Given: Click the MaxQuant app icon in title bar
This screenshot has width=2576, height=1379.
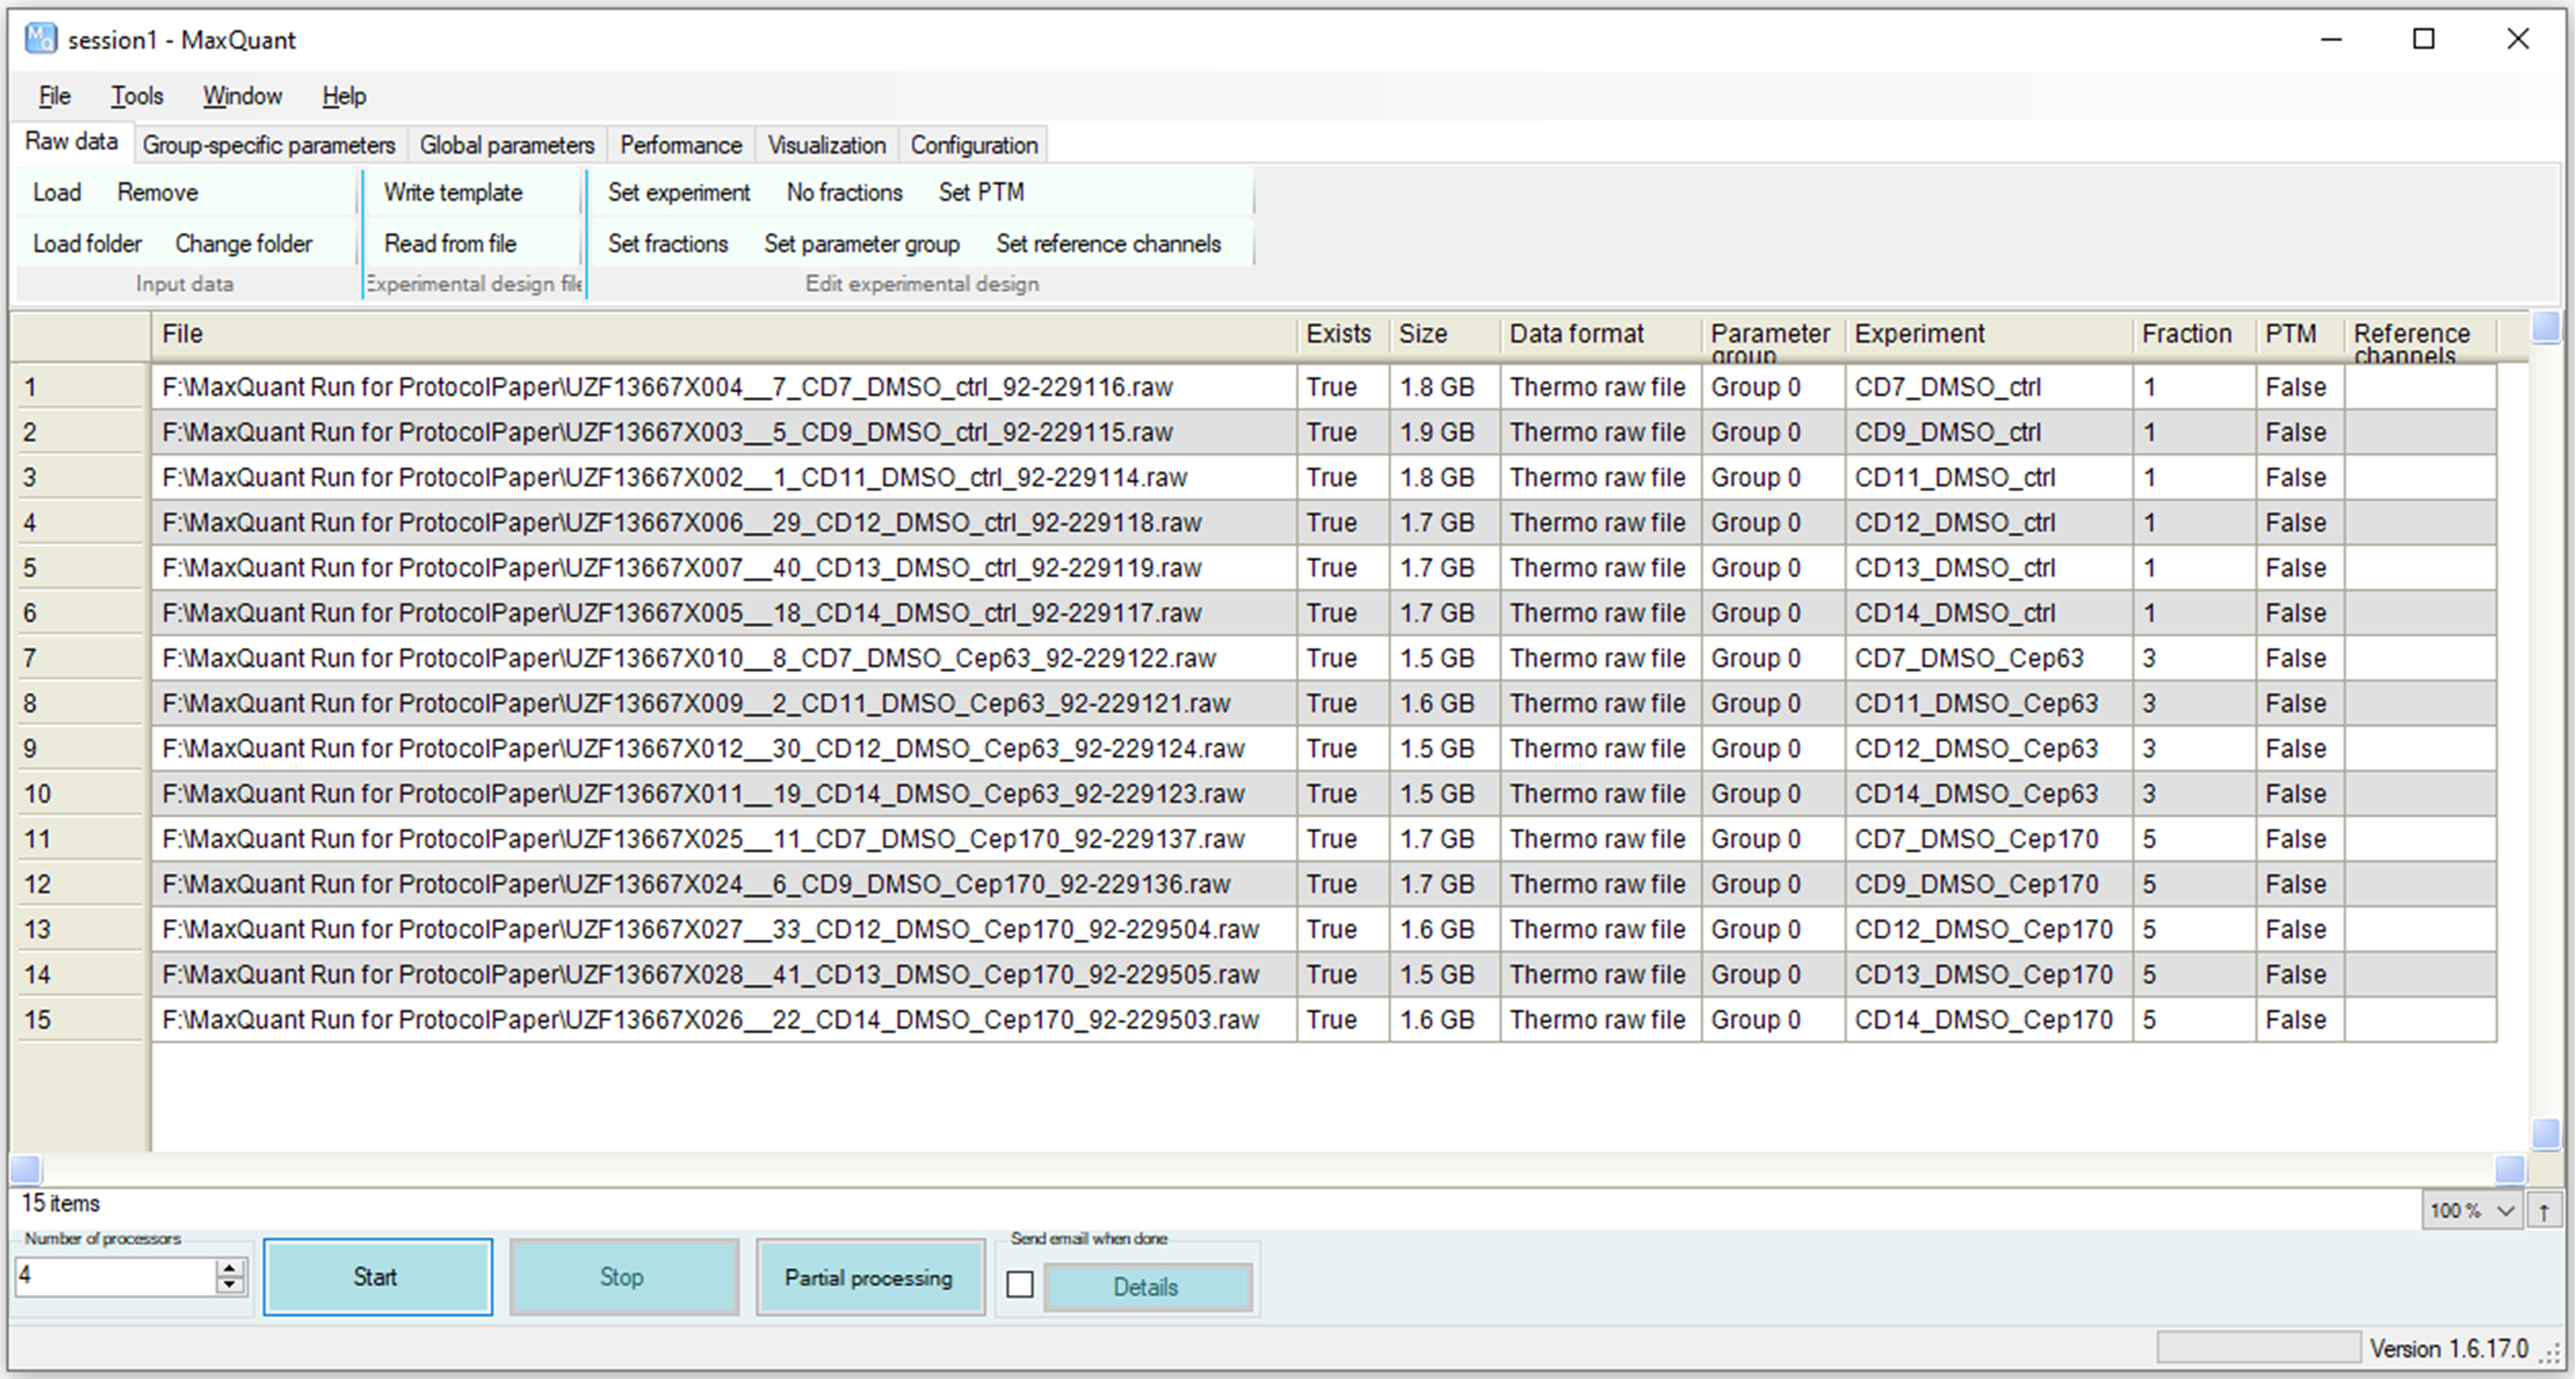Looking at the screenshot, I should click(41, 39).
